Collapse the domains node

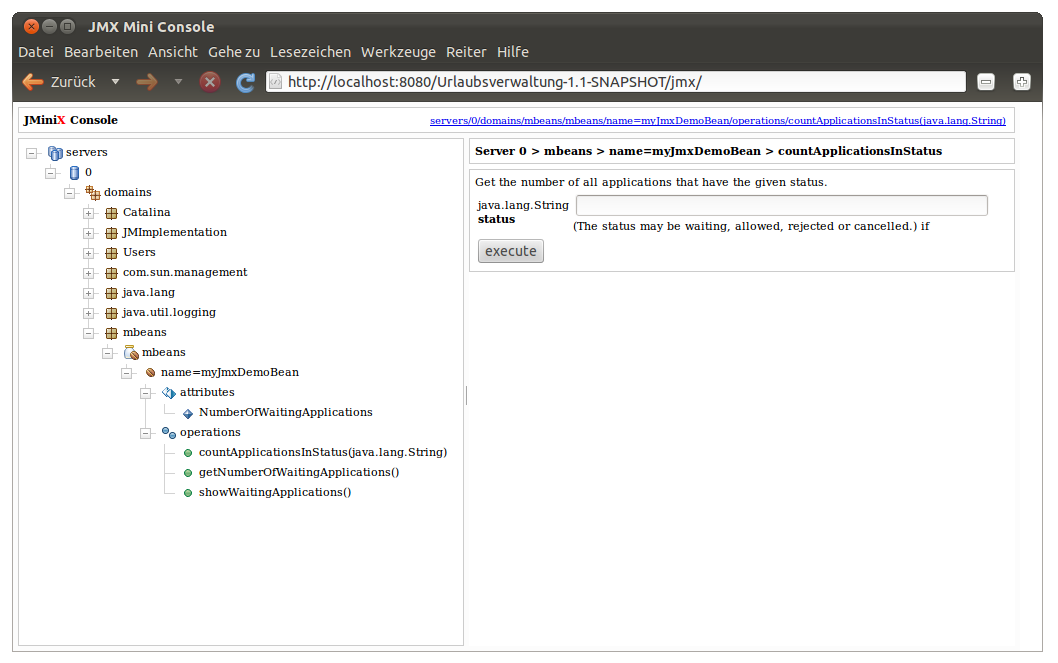(69, 194)
